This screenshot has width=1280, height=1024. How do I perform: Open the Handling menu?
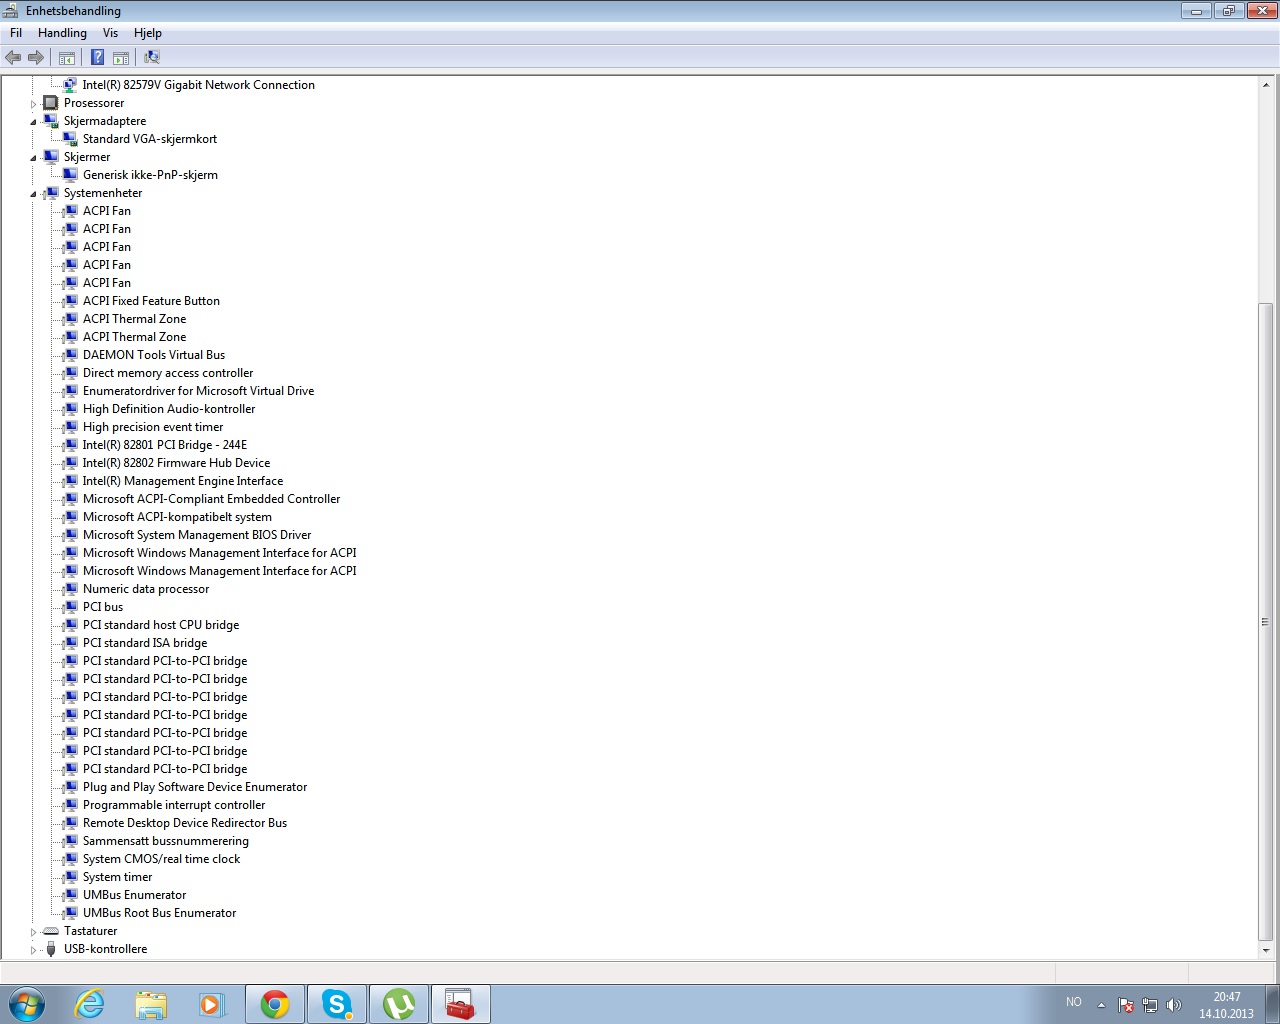pos(62,33)
